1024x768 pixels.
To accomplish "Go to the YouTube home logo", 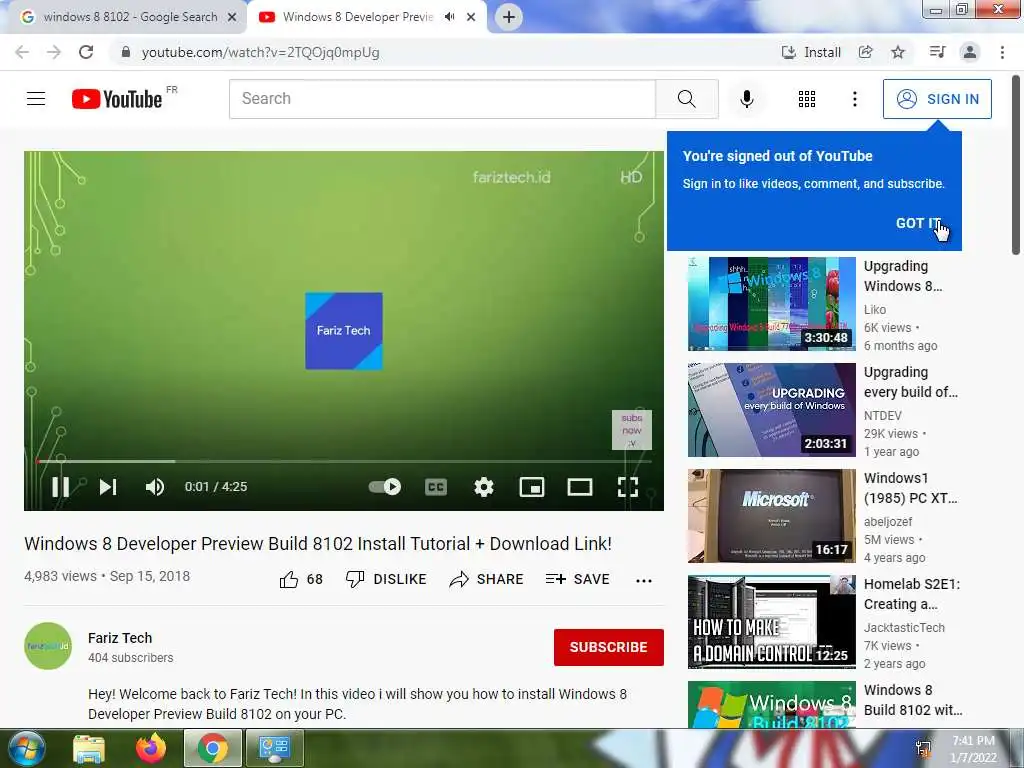I will [x=118, y=99].
